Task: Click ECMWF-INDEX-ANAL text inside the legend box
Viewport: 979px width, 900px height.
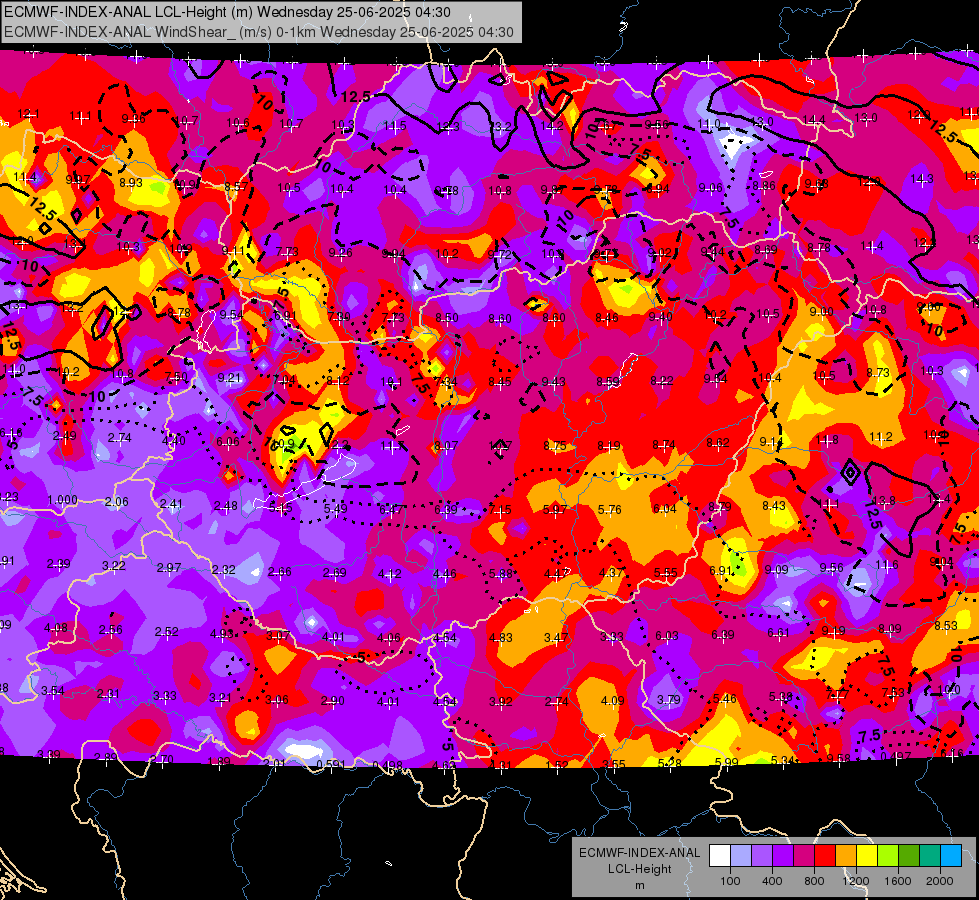Action: (639, 853)
